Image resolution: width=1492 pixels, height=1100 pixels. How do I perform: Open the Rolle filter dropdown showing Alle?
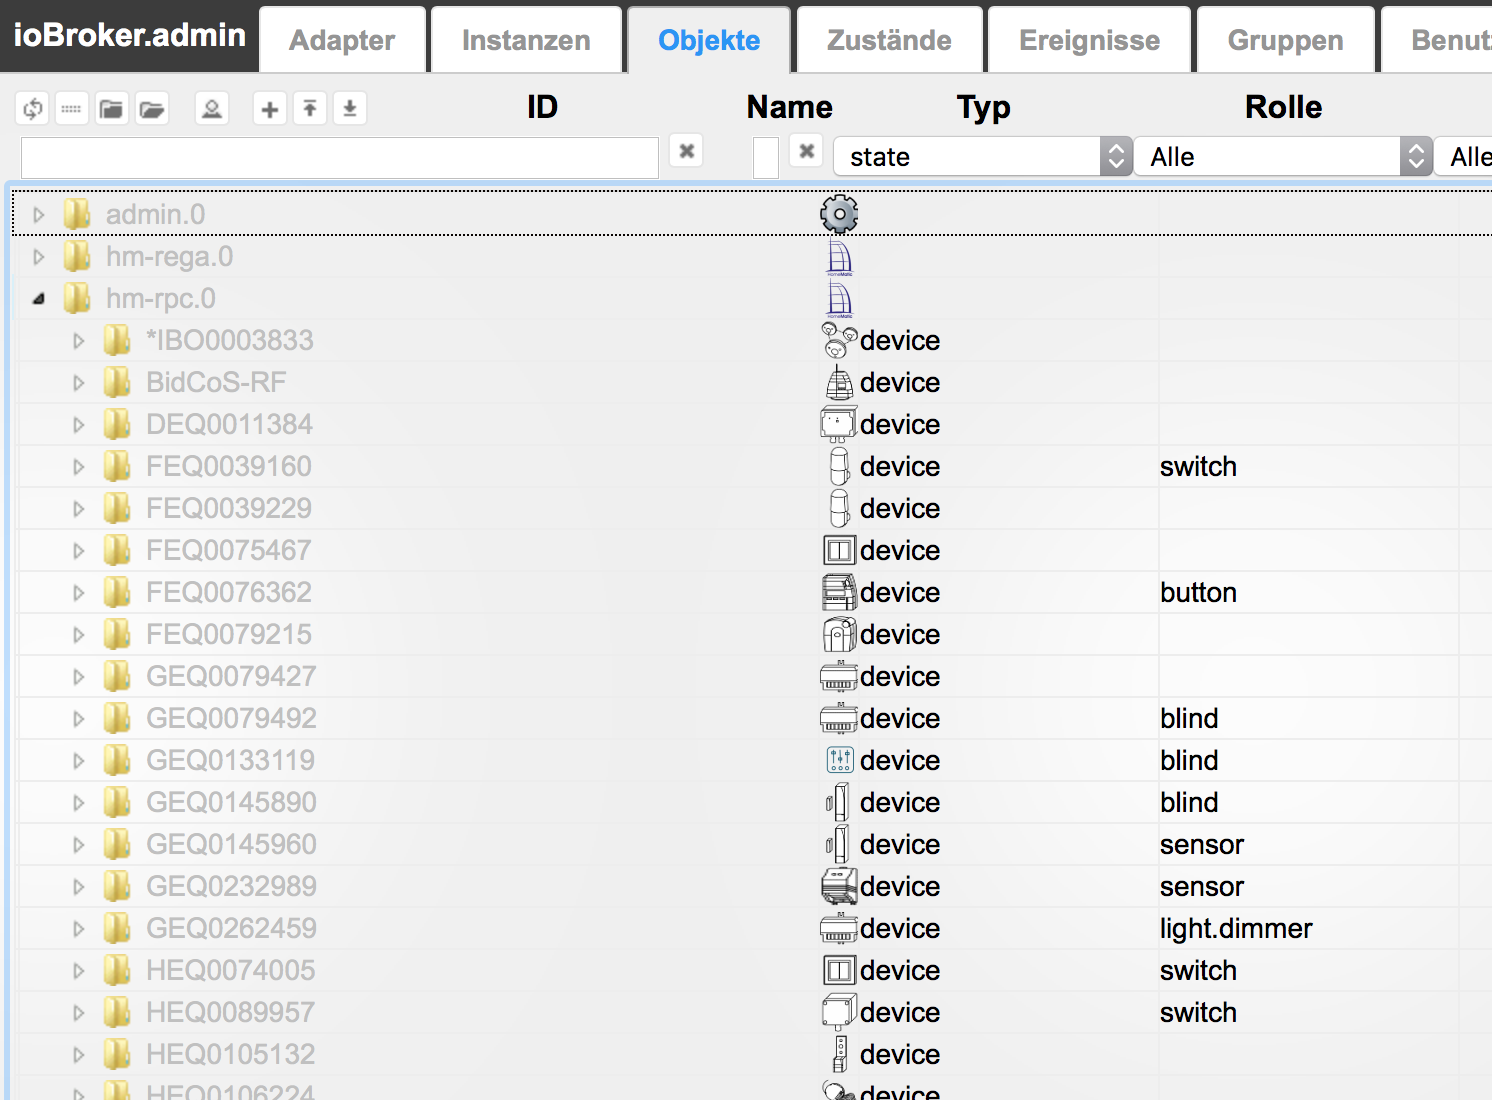coord(1283,157)
